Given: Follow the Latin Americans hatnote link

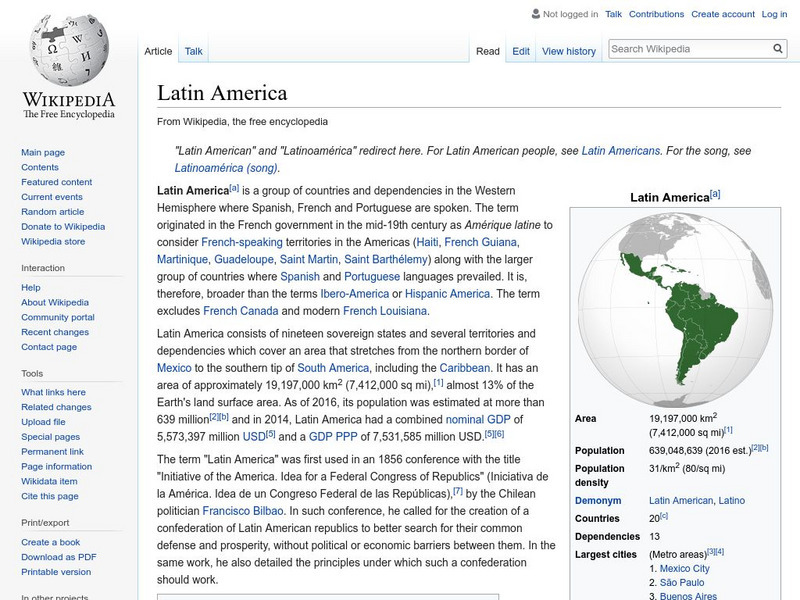Looking at the screenshot, I should (621, 151).
